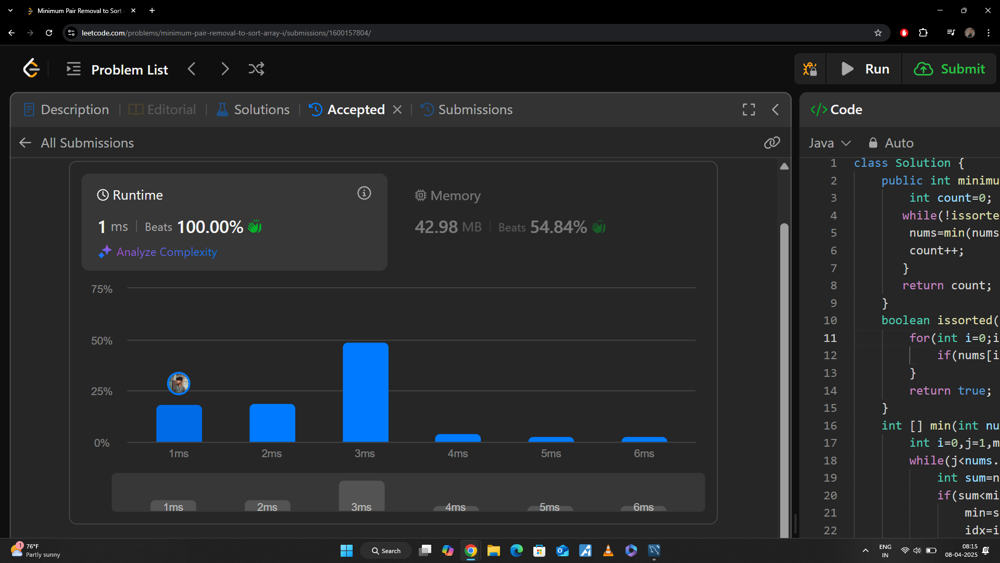Pick a random problem shuffle icon
Viewport: 1000px width, 563px height.
[x=256, y=69]
